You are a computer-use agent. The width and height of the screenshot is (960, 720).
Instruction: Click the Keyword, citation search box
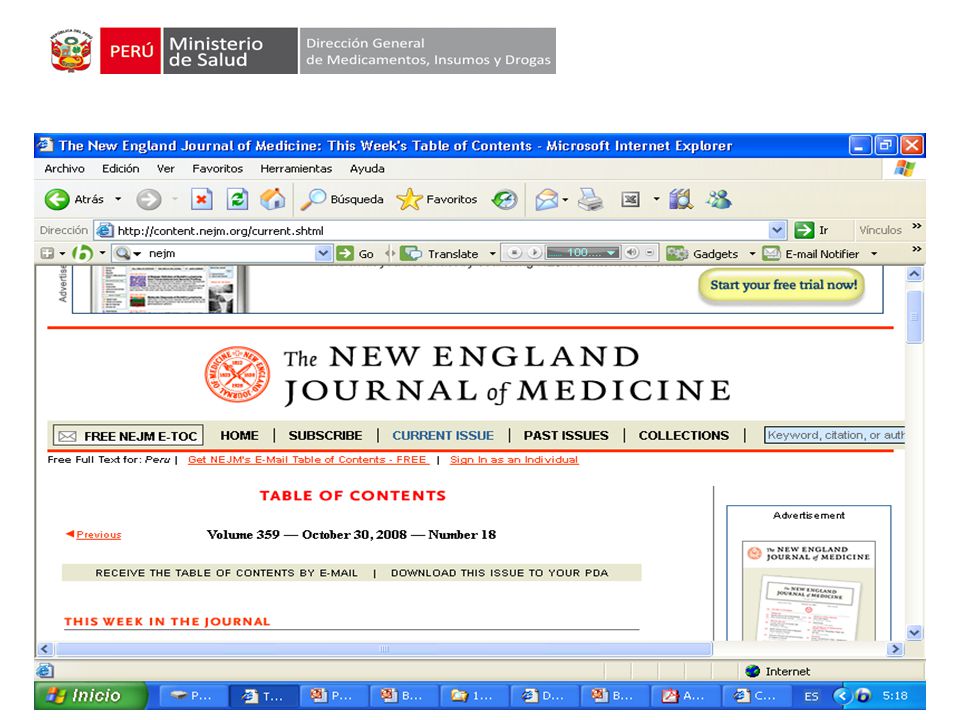pyautogui.click(x=834, y=435)
